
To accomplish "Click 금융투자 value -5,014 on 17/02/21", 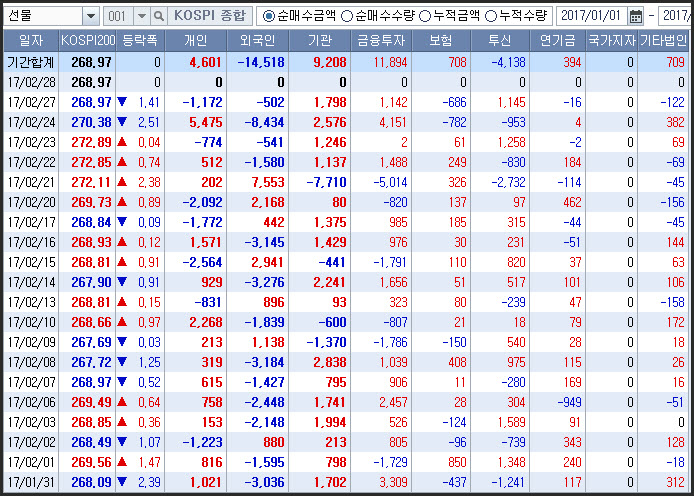I will [390, 182].
